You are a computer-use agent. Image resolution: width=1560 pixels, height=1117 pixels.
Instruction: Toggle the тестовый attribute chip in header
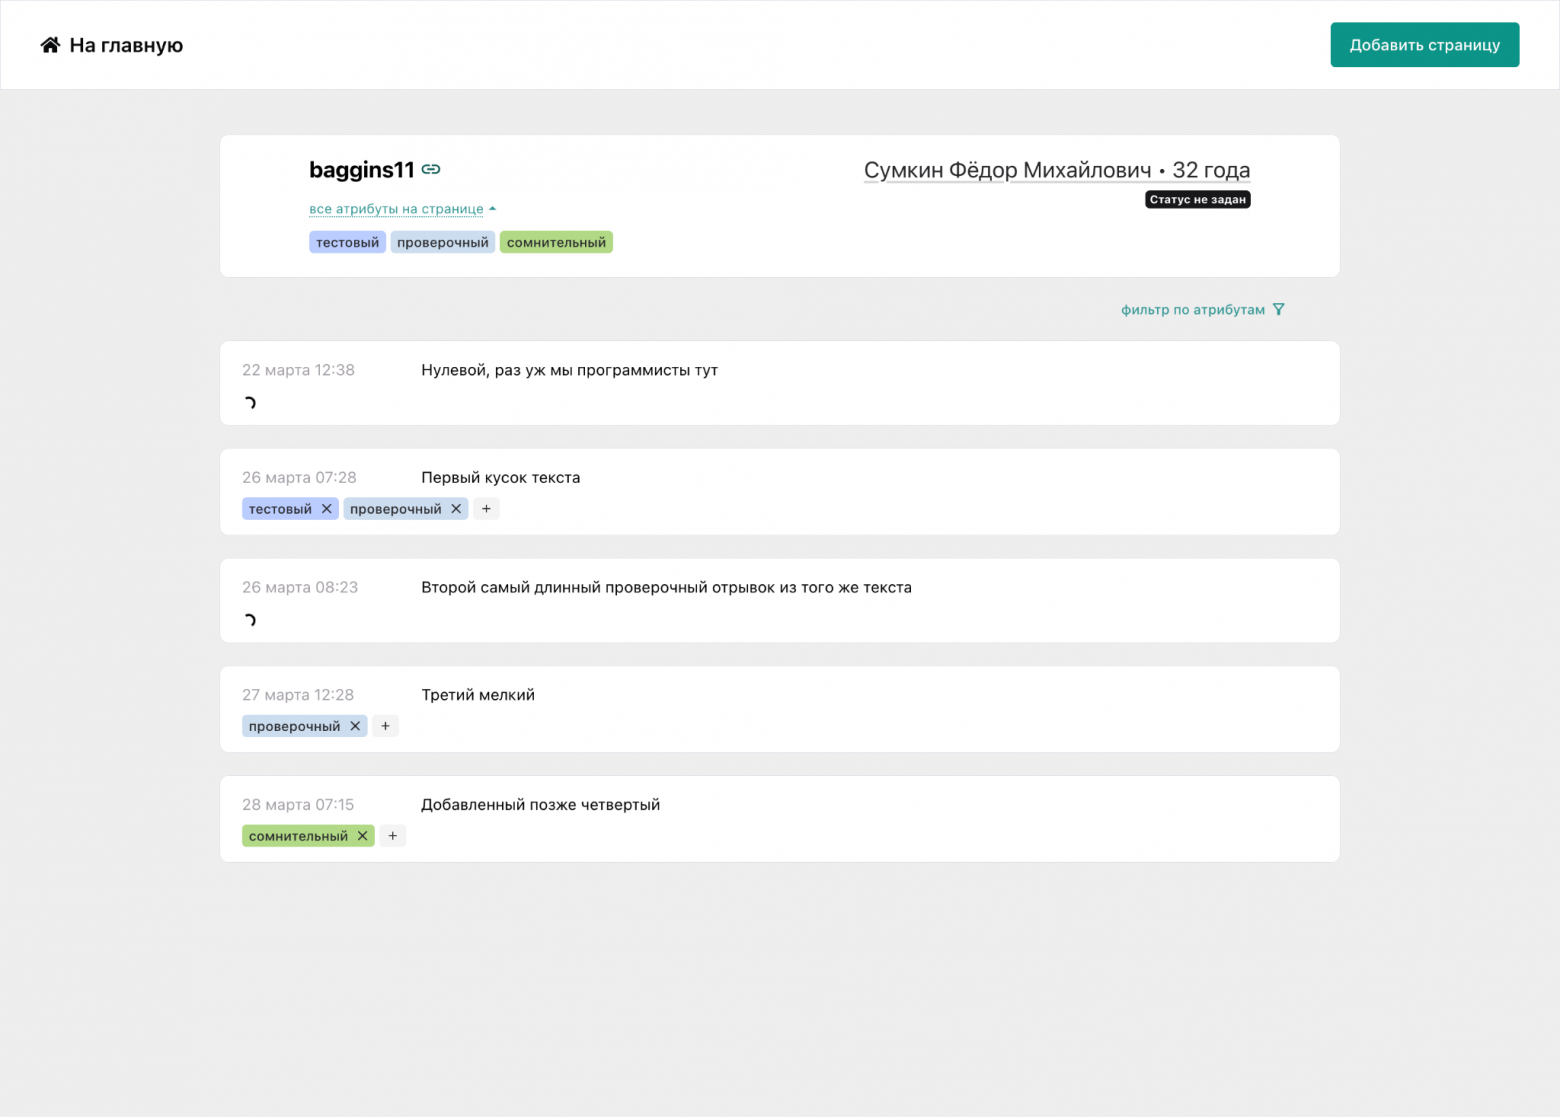click(347, 241)
